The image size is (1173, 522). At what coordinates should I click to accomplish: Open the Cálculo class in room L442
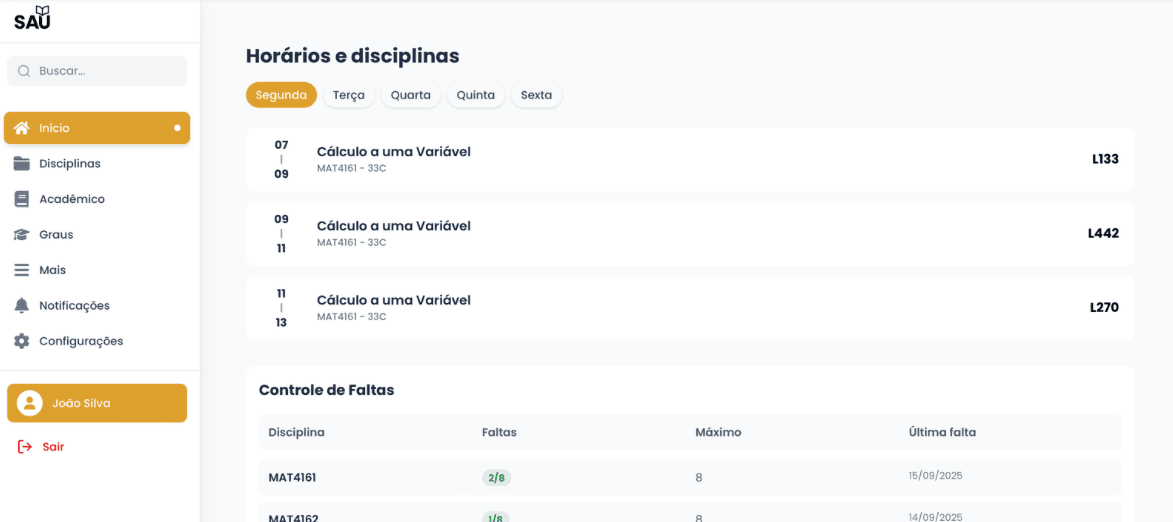tap(690, 233)
